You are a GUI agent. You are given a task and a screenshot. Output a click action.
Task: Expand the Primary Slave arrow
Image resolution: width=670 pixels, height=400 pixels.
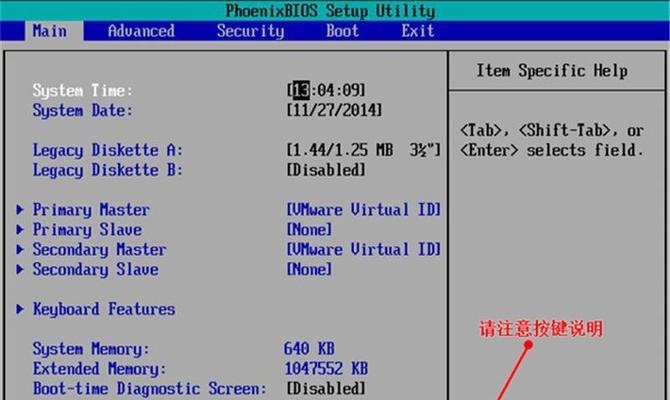20,229
